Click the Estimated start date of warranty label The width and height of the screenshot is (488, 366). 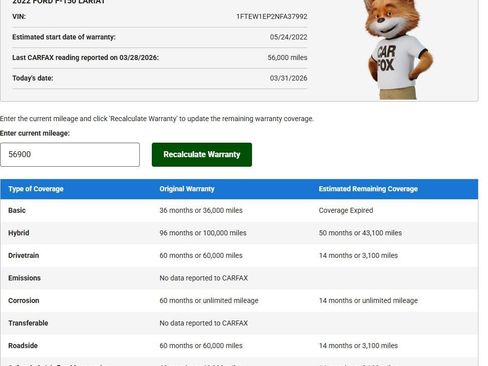64,37
